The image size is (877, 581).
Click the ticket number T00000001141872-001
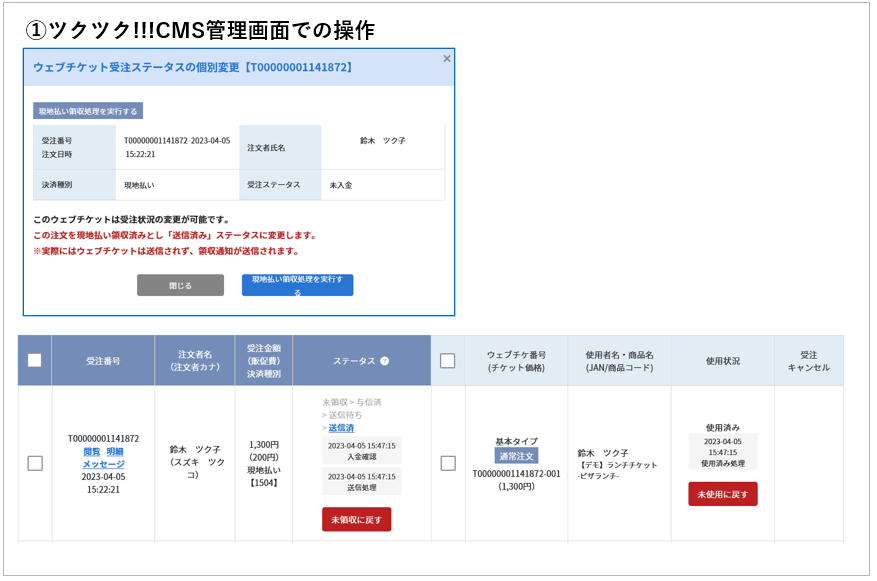coord(516,474)
